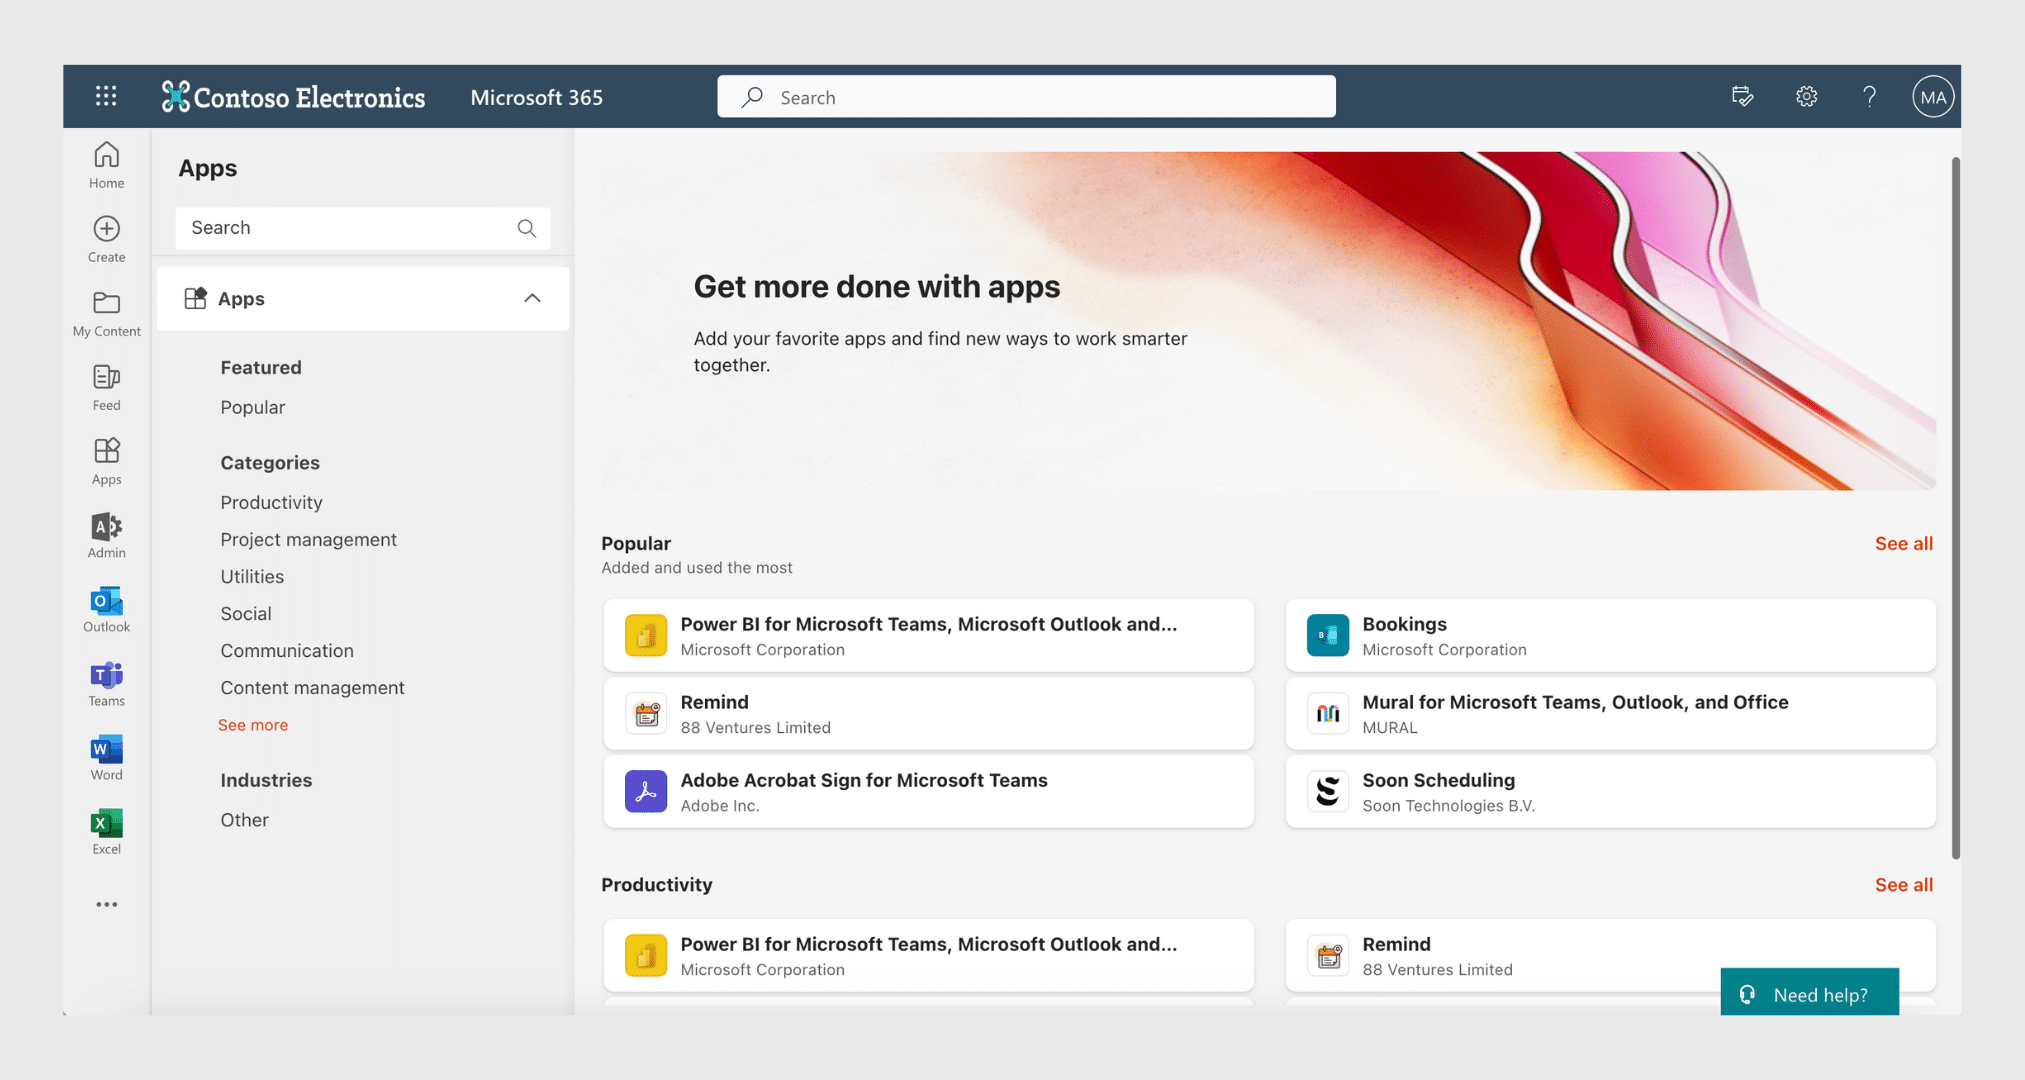This screenshot has width=2025, height=1080.
Task: Open the MA account avatar menu
Action: pyautogui.click(x=1932, y=96)
